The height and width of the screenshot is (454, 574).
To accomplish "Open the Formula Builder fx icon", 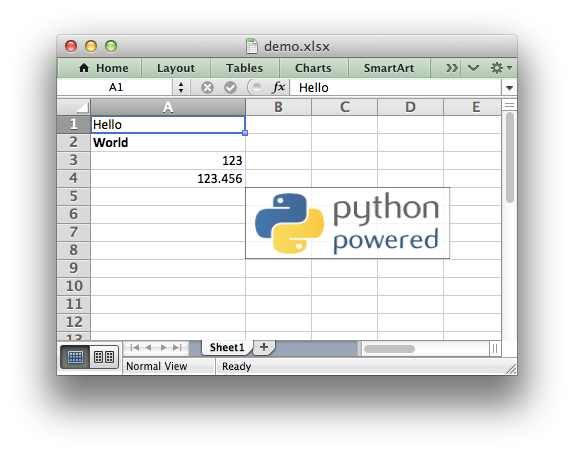I will [279, 87].
